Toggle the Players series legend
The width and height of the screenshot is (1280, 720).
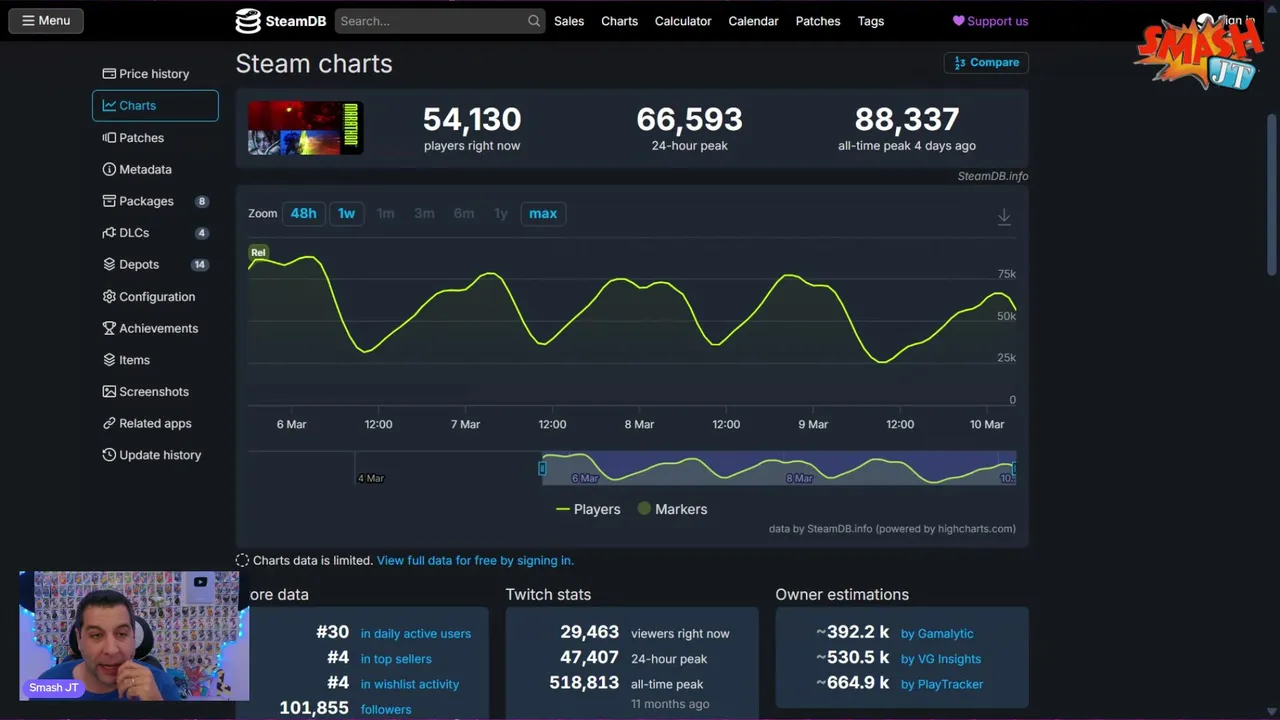(x=588, y=509)
